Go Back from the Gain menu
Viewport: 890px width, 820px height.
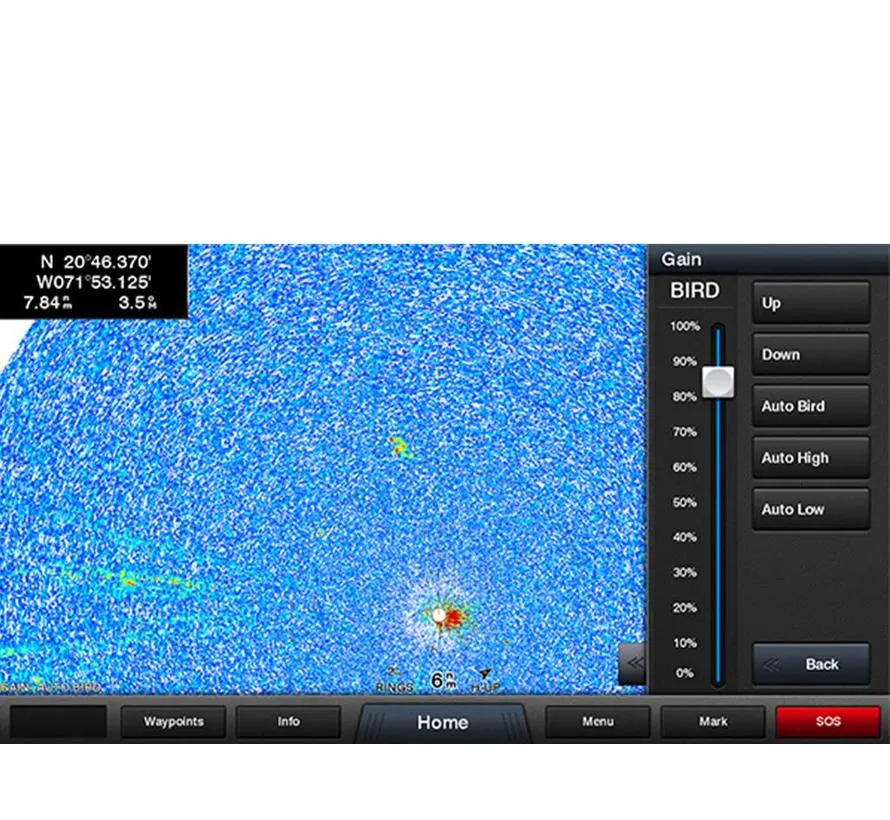coord(811,664)
